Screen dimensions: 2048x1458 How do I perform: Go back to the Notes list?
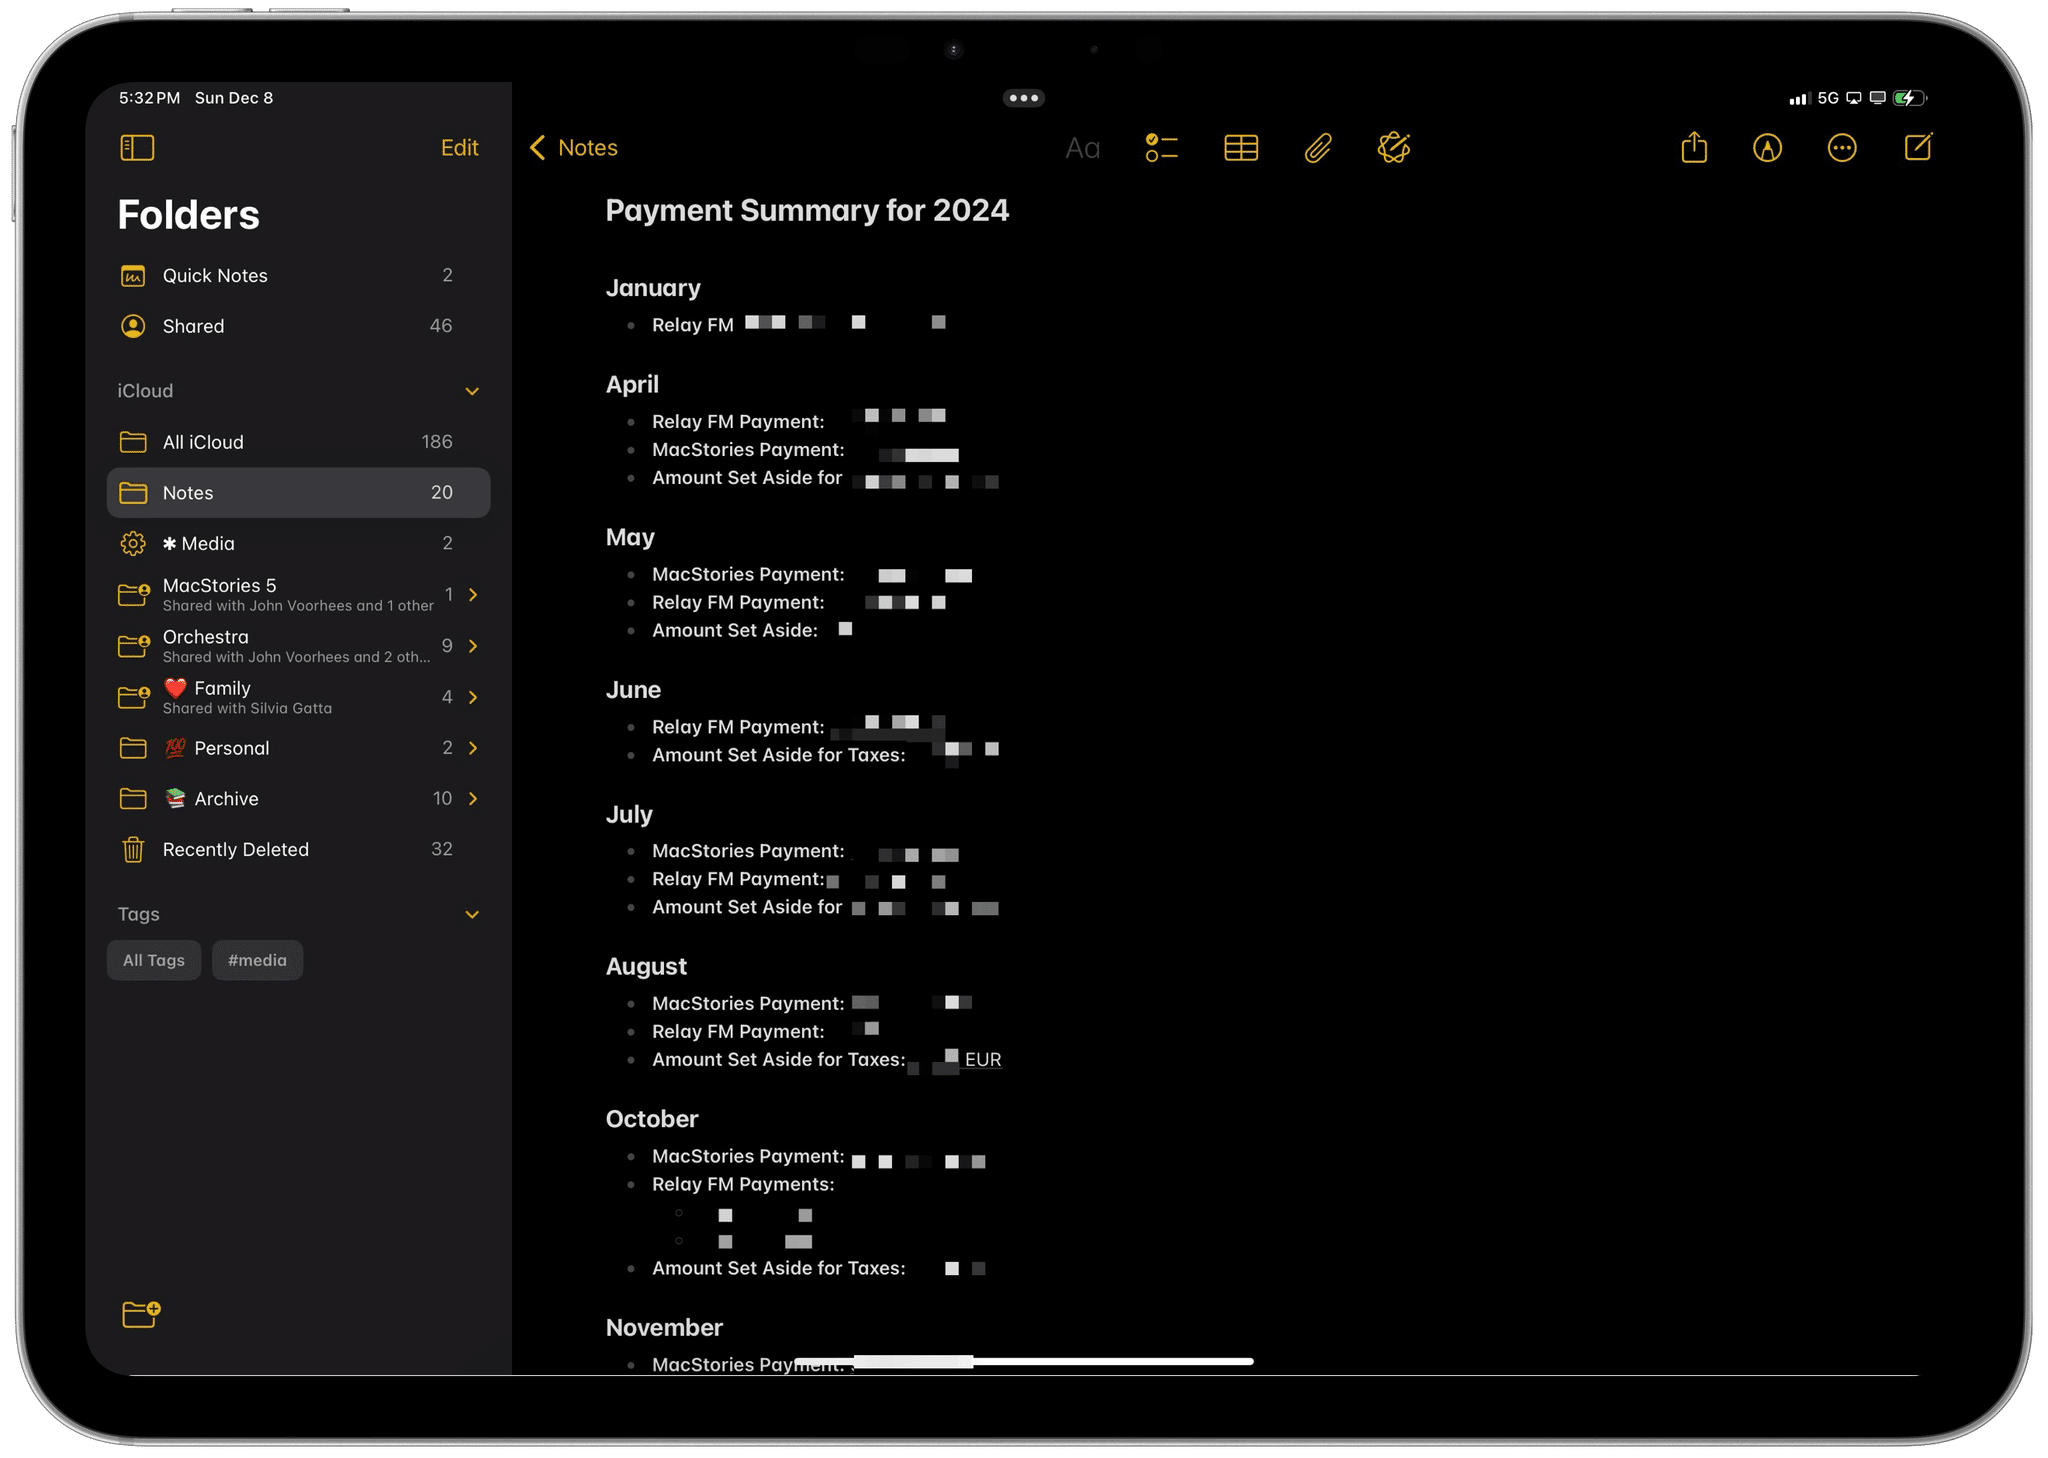pyautogui.click(x=574, y=148)
